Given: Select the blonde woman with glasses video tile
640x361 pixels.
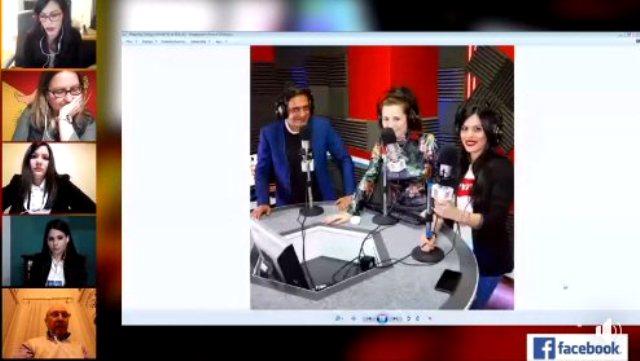Looking at the screenshot, I should 49,106.
